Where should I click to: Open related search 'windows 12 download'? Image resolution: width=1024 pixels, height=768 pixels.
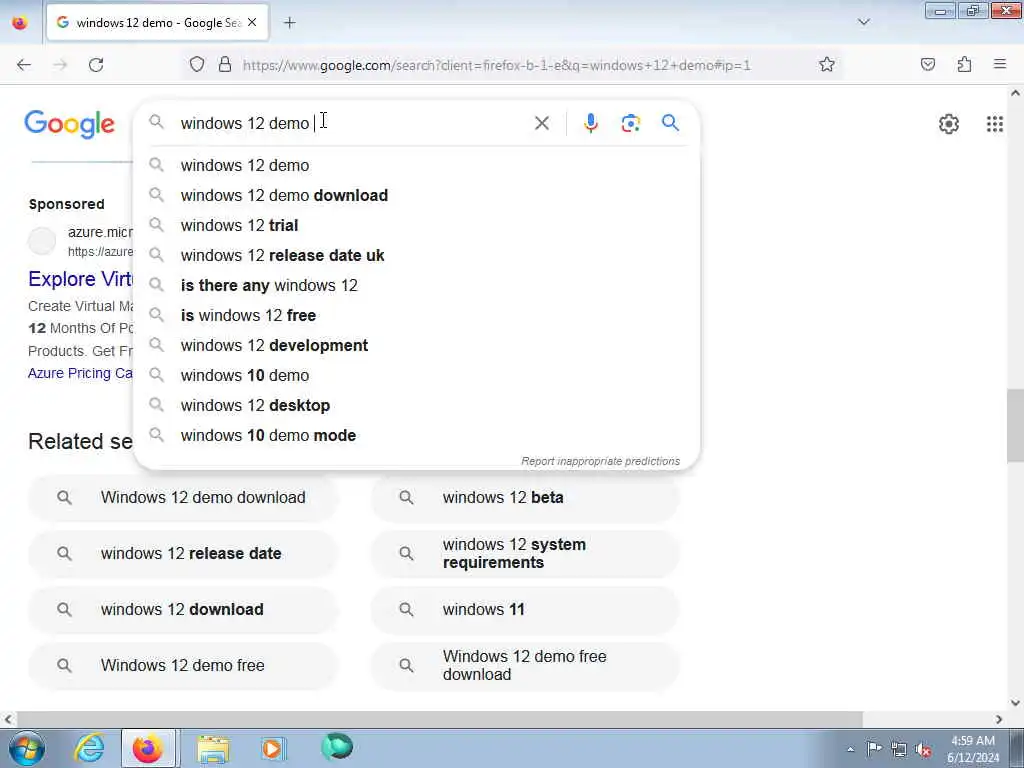[x=183, y=610]
